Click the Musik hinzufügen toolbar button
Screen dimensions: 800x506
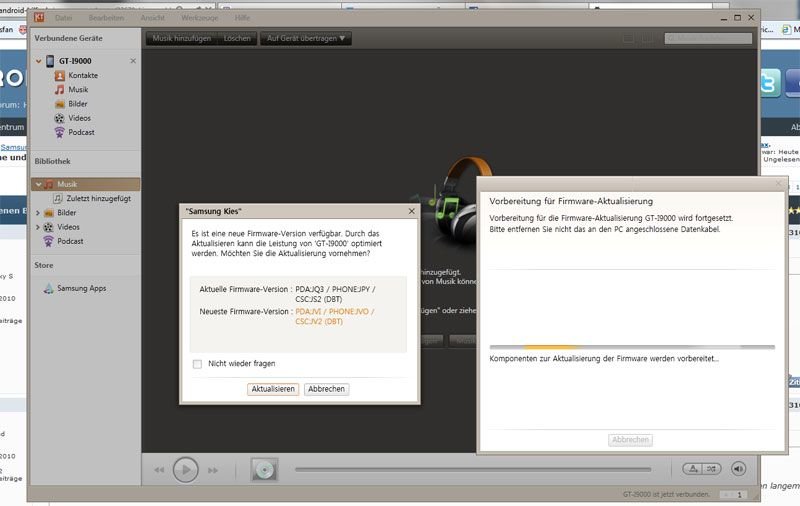(182, 38)
